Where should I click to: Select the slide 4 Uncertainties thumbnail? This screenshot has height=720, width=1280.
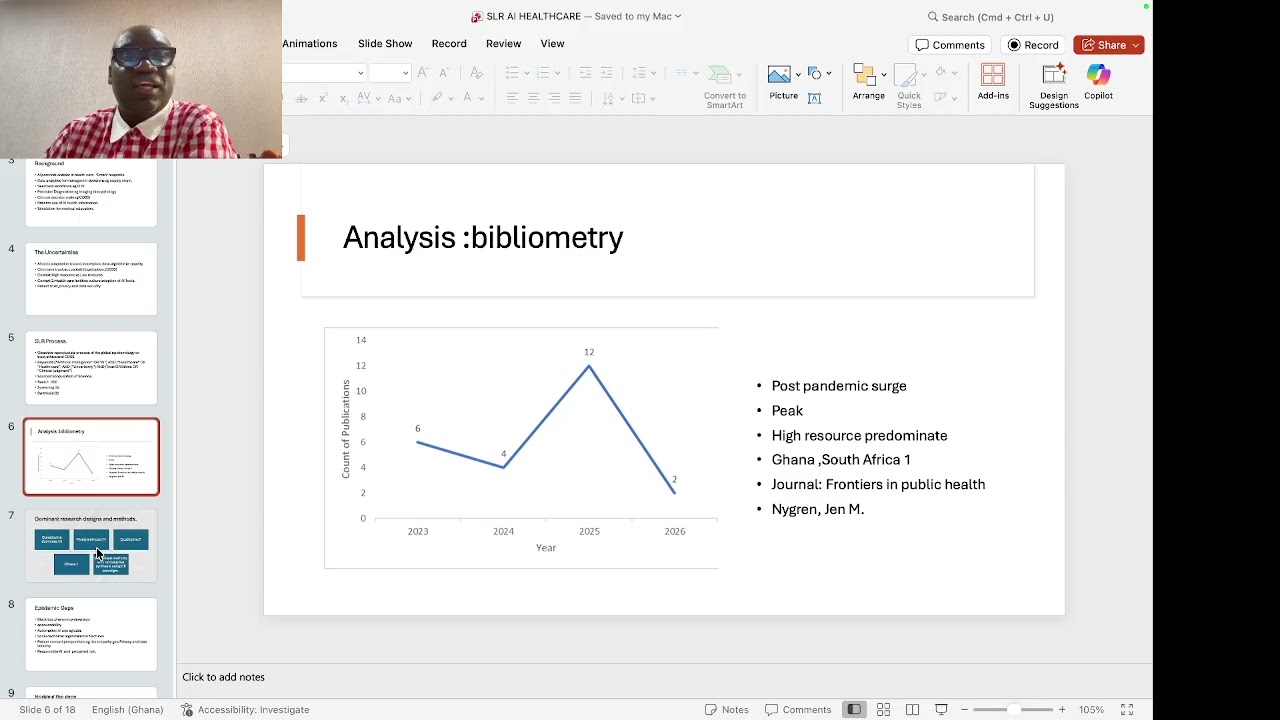pyautogui.click(x=91, y=279)
